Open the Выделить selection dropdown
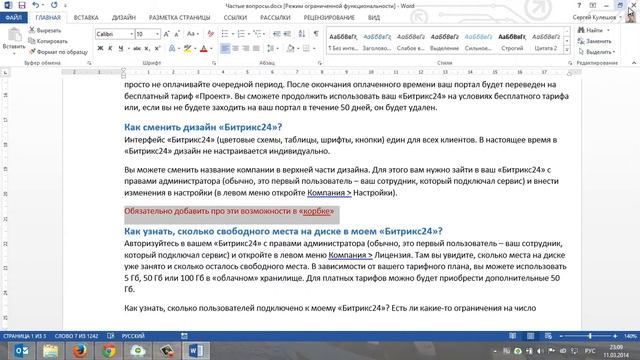 pos(597,52)
